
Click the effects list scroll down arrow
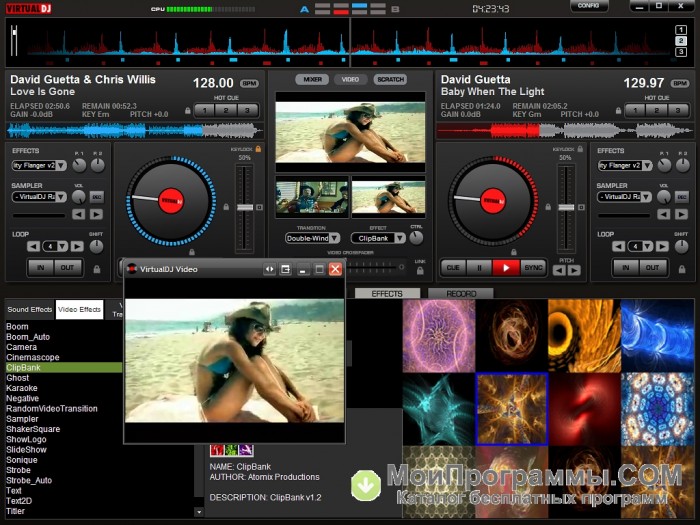(199, 512)
